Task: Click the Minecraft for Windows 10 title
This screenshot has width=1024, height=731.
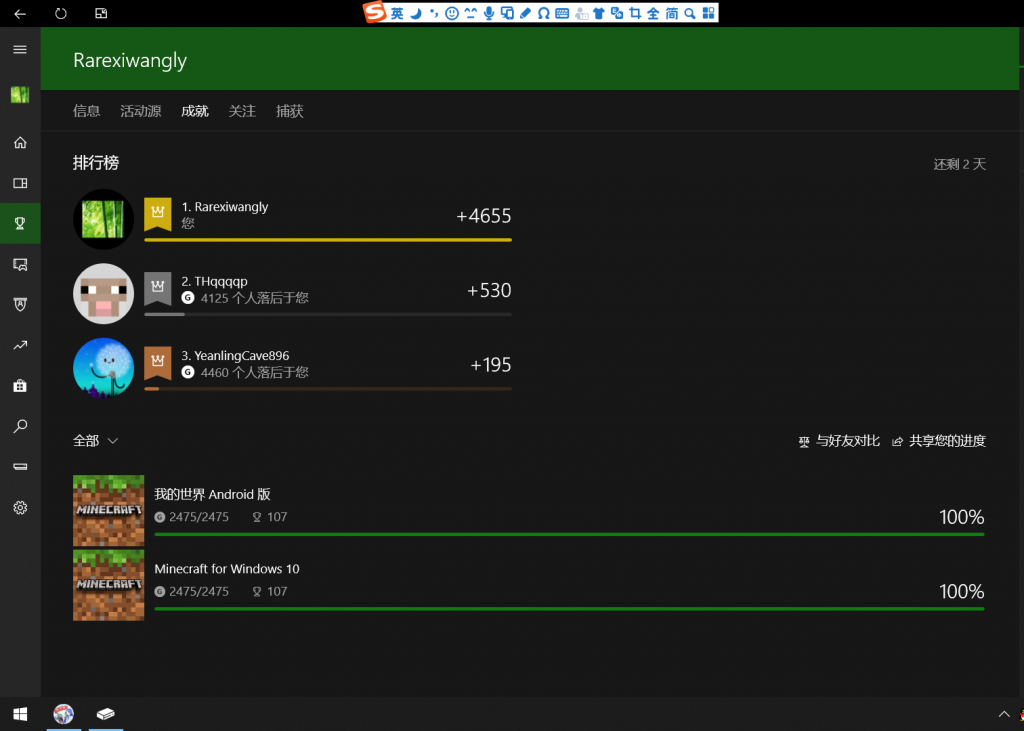Action: pyautogui.click(x=227, y=569)
